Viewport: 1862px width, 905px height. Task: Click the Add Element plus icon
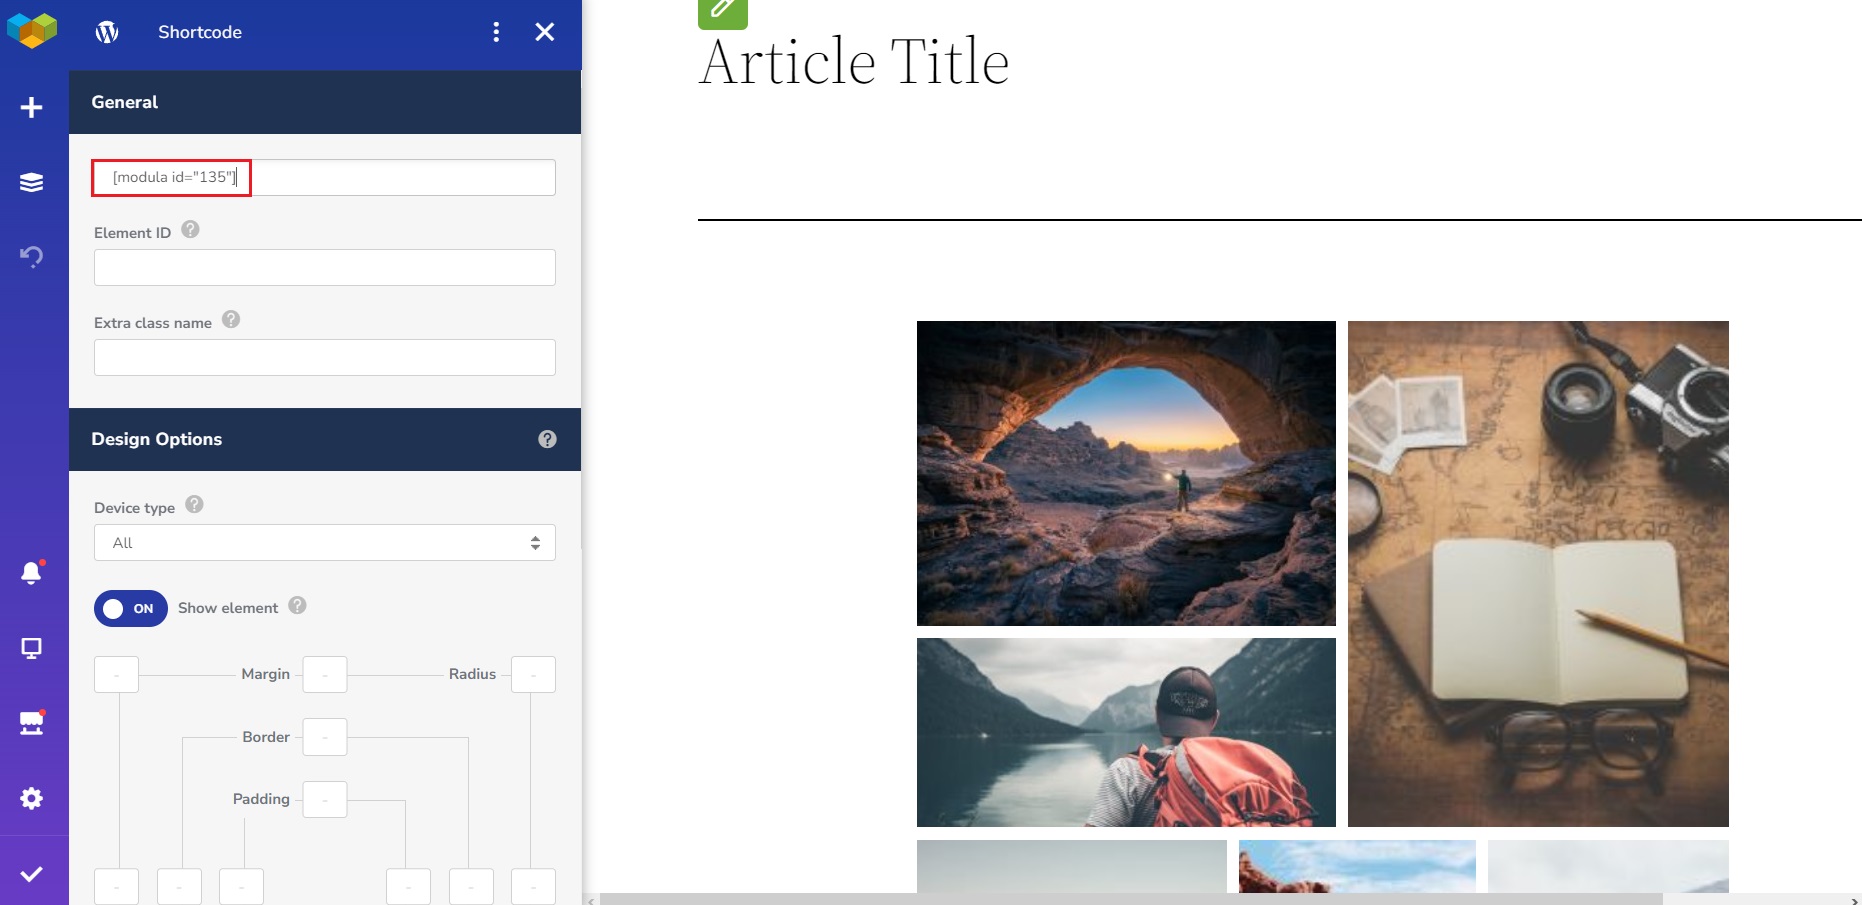32,107
